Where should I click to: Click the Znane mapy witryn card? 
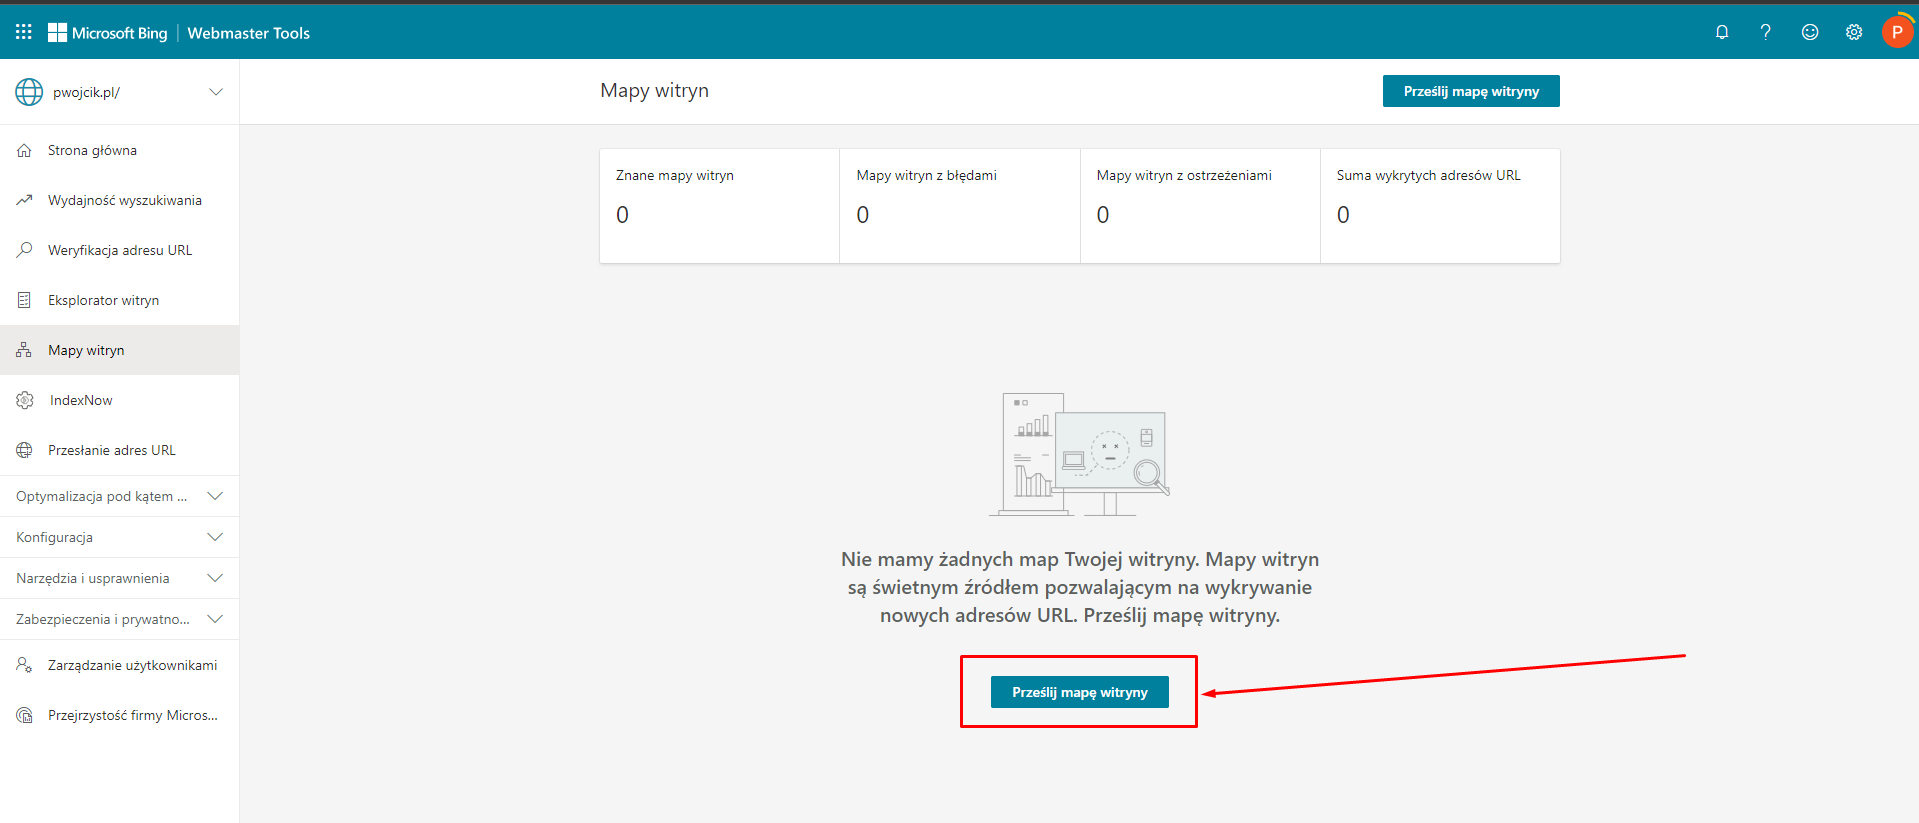click(719, 206)
